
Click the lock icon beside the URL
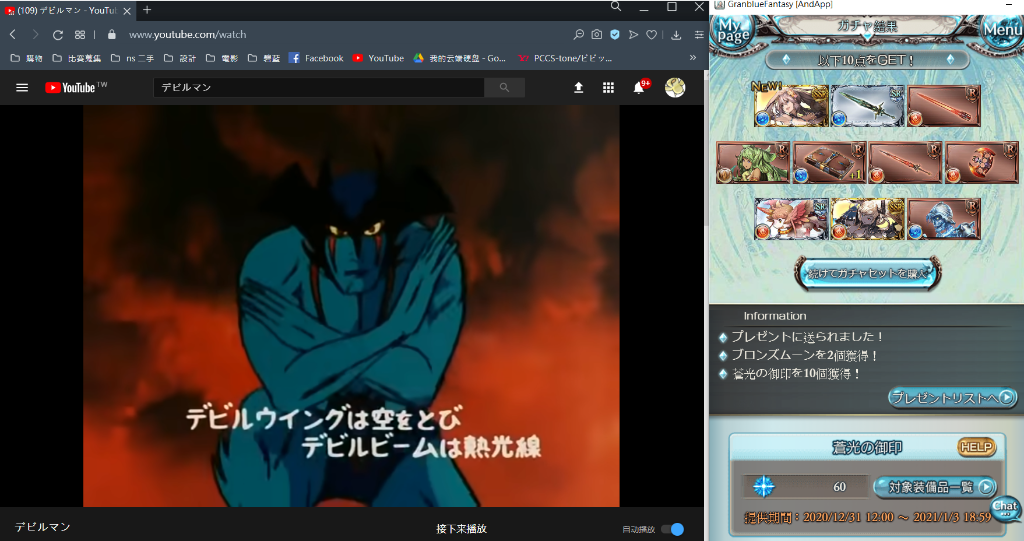112,35
